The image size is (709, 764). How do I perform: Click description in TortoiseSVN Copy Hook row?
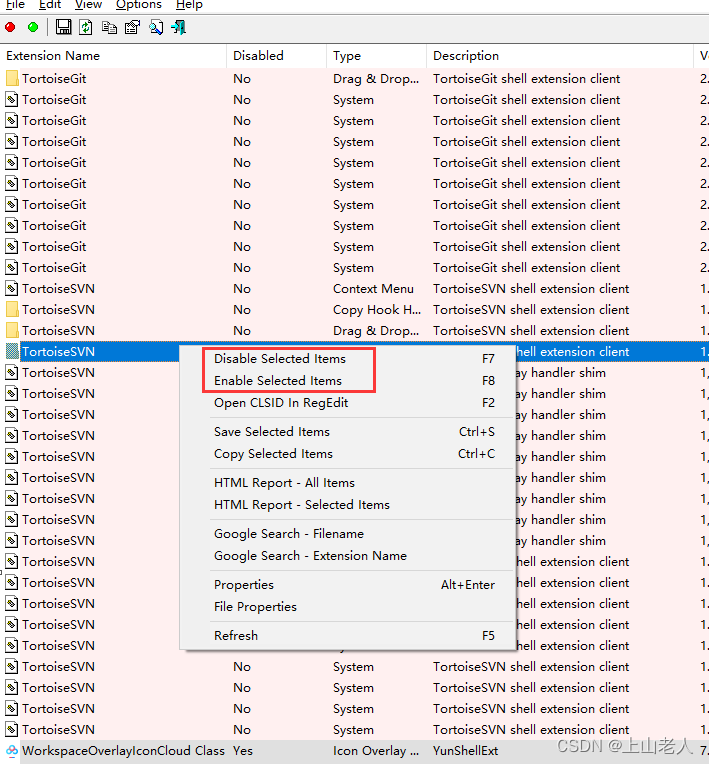(x=531, y=309)
